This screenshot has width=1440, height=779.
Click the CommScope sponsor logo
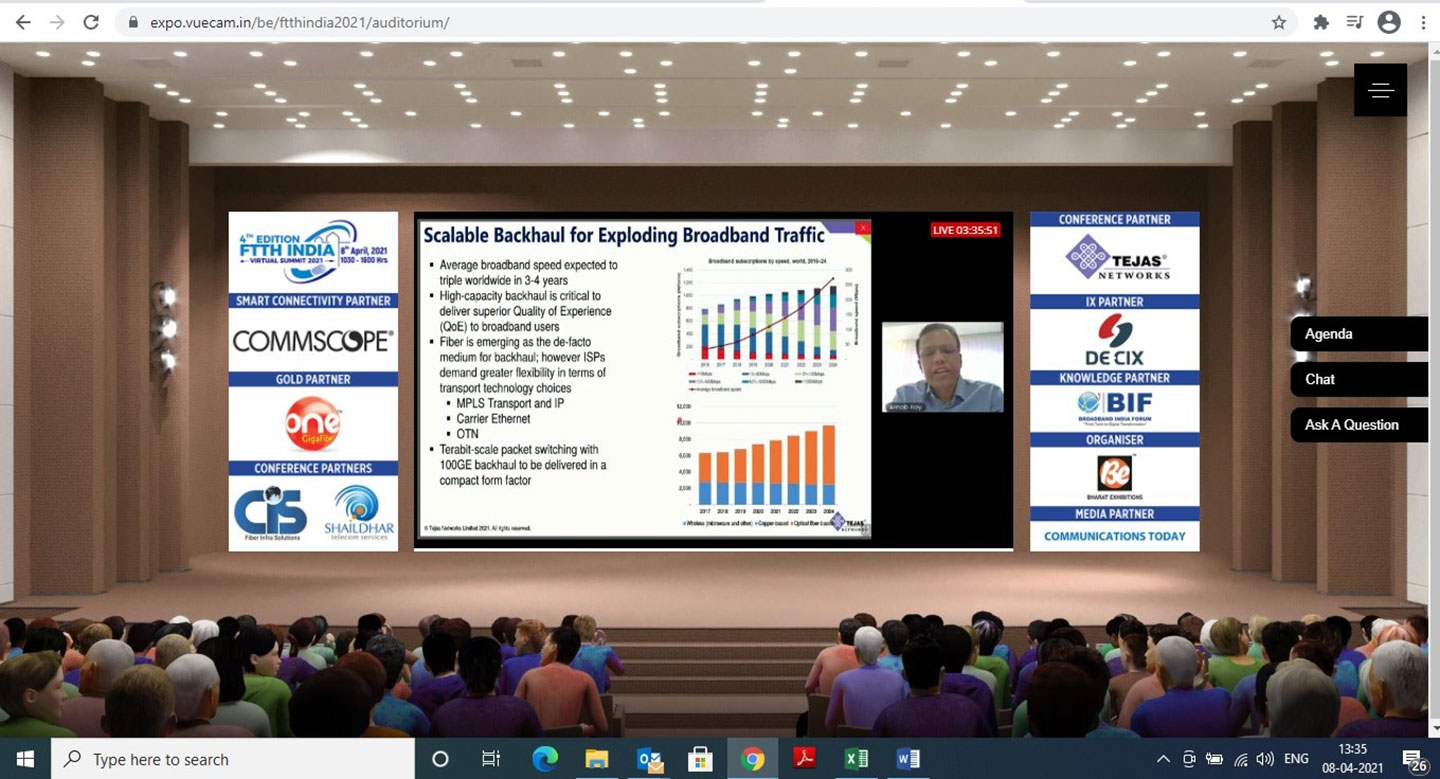[x=313, y=341]
